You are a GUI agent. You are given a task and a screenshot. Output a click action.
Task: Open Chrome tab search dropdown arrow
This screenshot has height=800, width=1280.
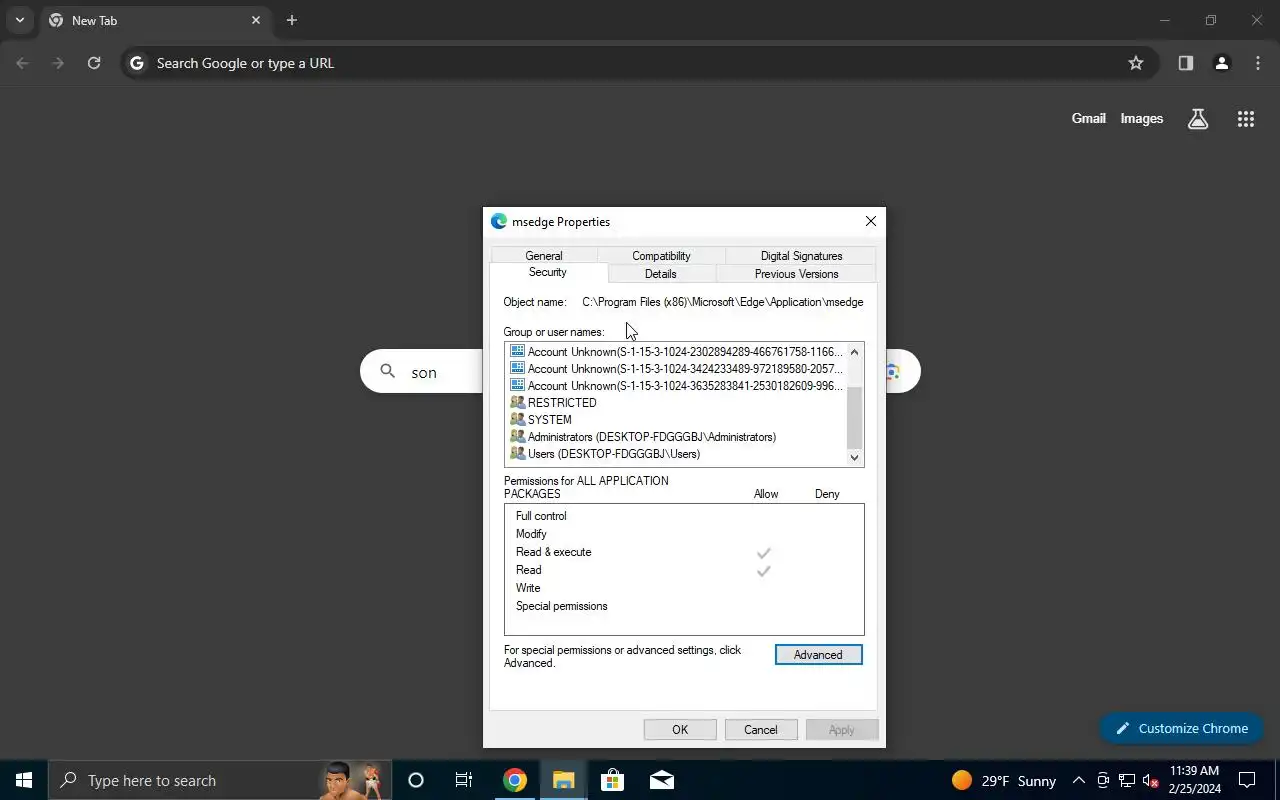[19, 20]
